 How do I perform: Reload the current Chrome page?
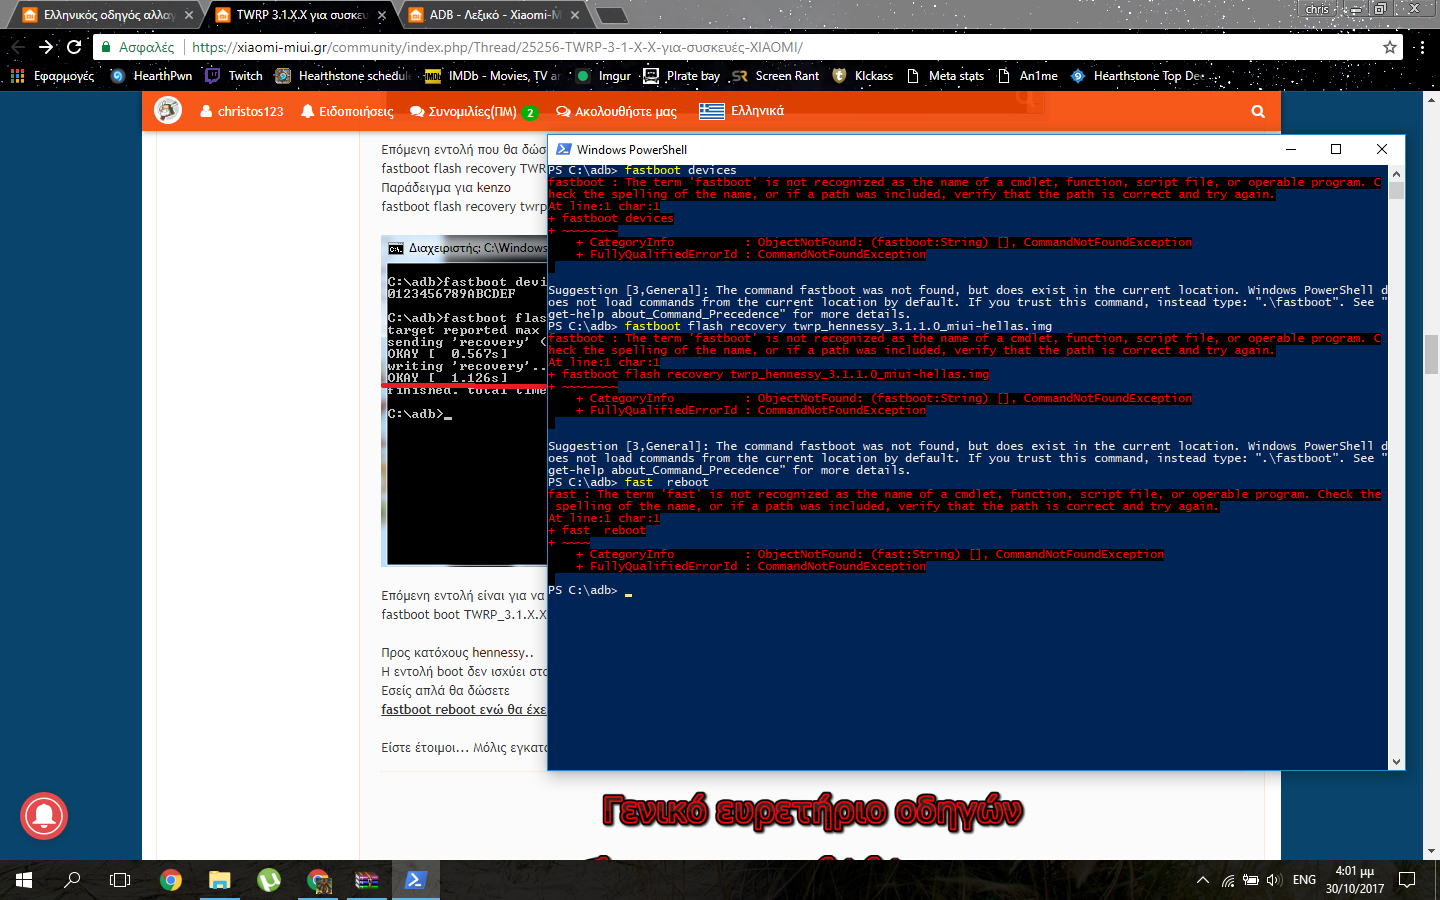tap(74, 47)
